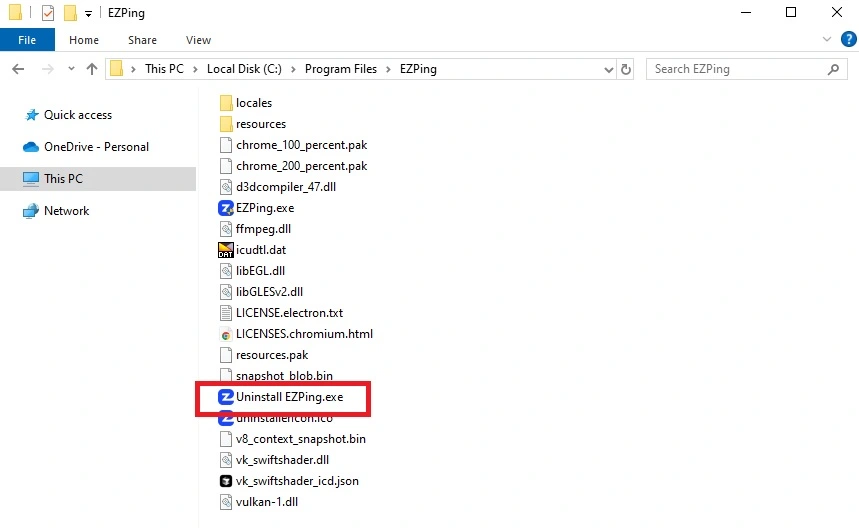This screenshot has height=528, width=859.
Task: Open the locales folder icon
Action: point(226,103)
